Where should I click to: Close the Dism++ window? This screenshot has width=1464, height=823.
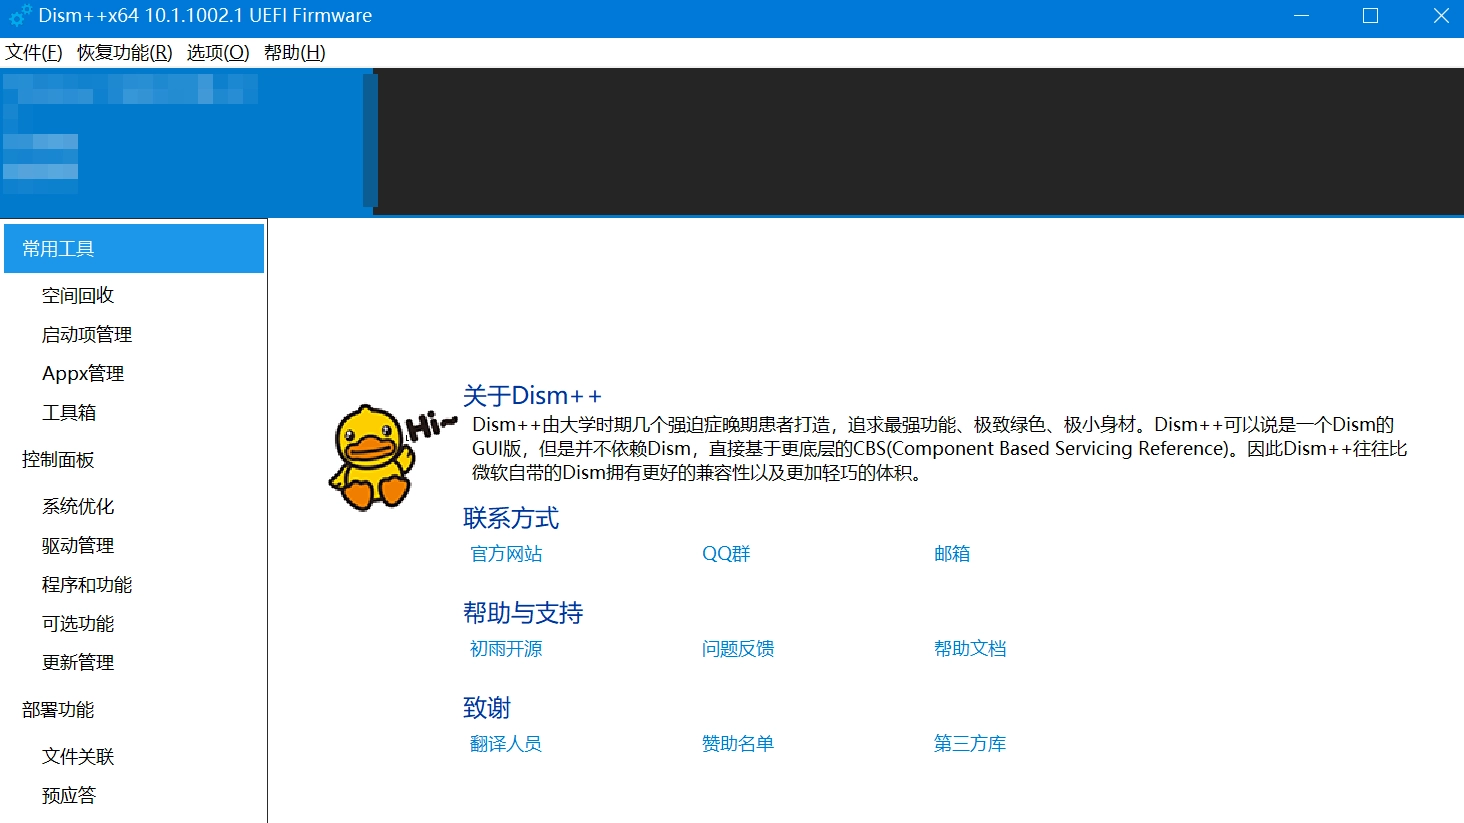coord(1441,16)
